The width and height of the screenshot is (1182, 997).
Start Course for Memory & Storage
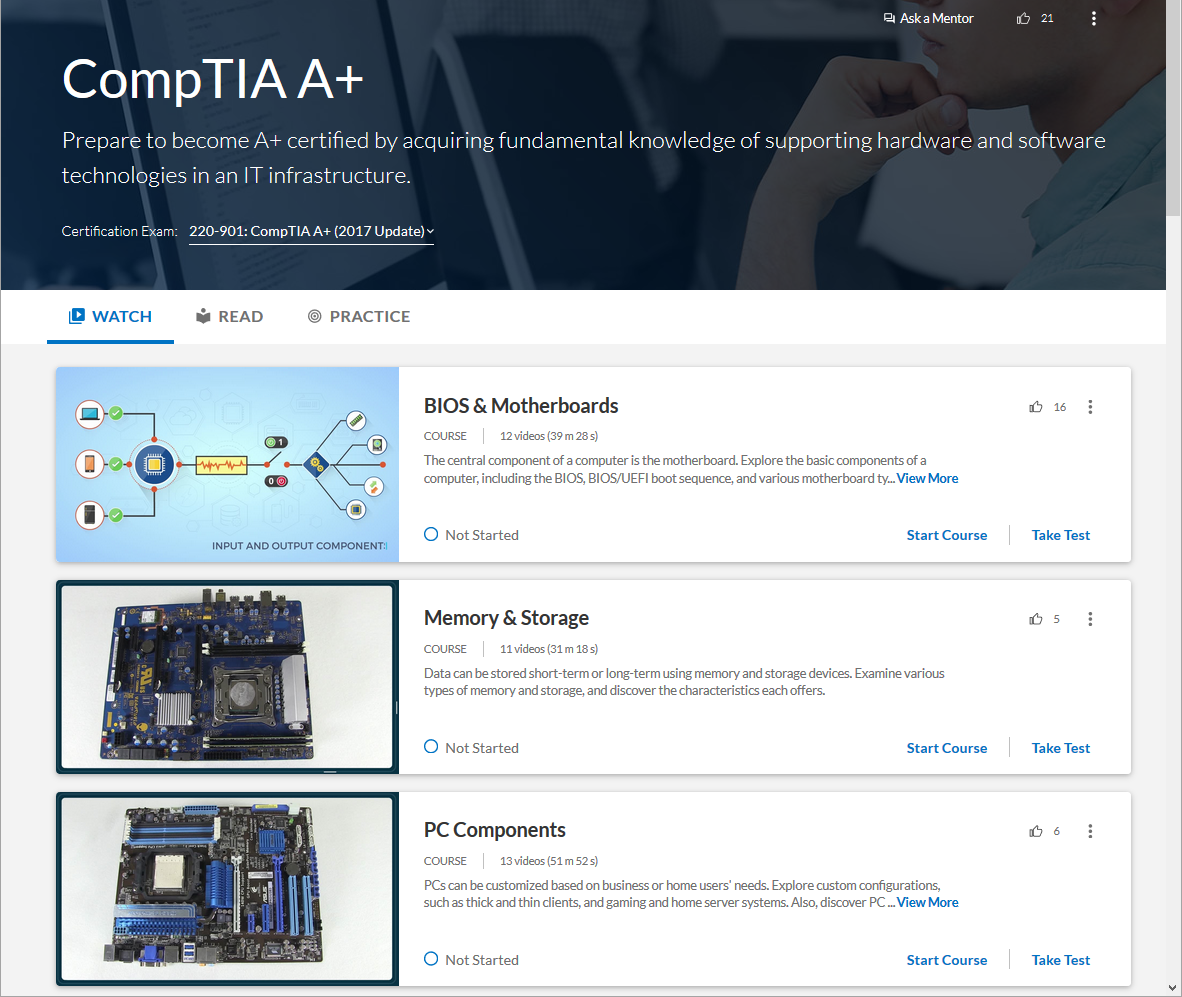click(x=947, y=748)
